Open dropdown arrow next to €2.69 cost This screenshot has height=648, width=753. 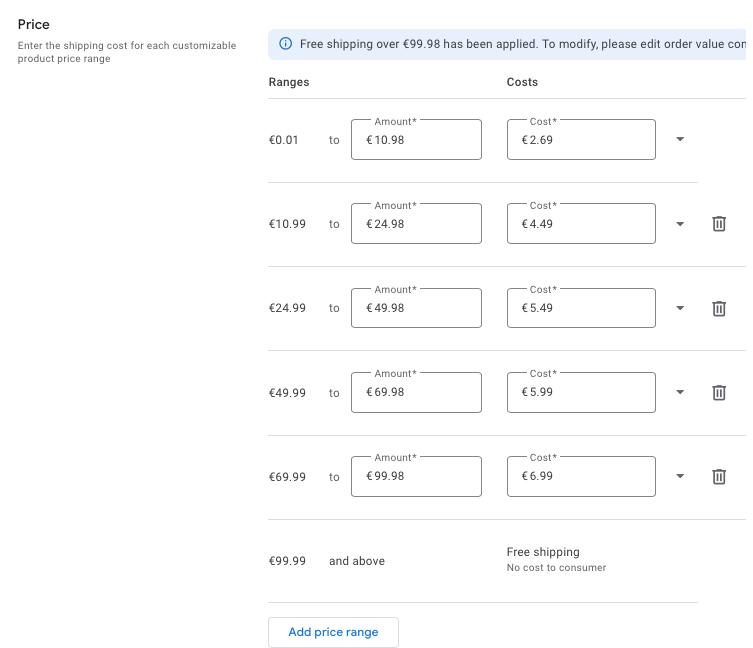click(680, 139)
